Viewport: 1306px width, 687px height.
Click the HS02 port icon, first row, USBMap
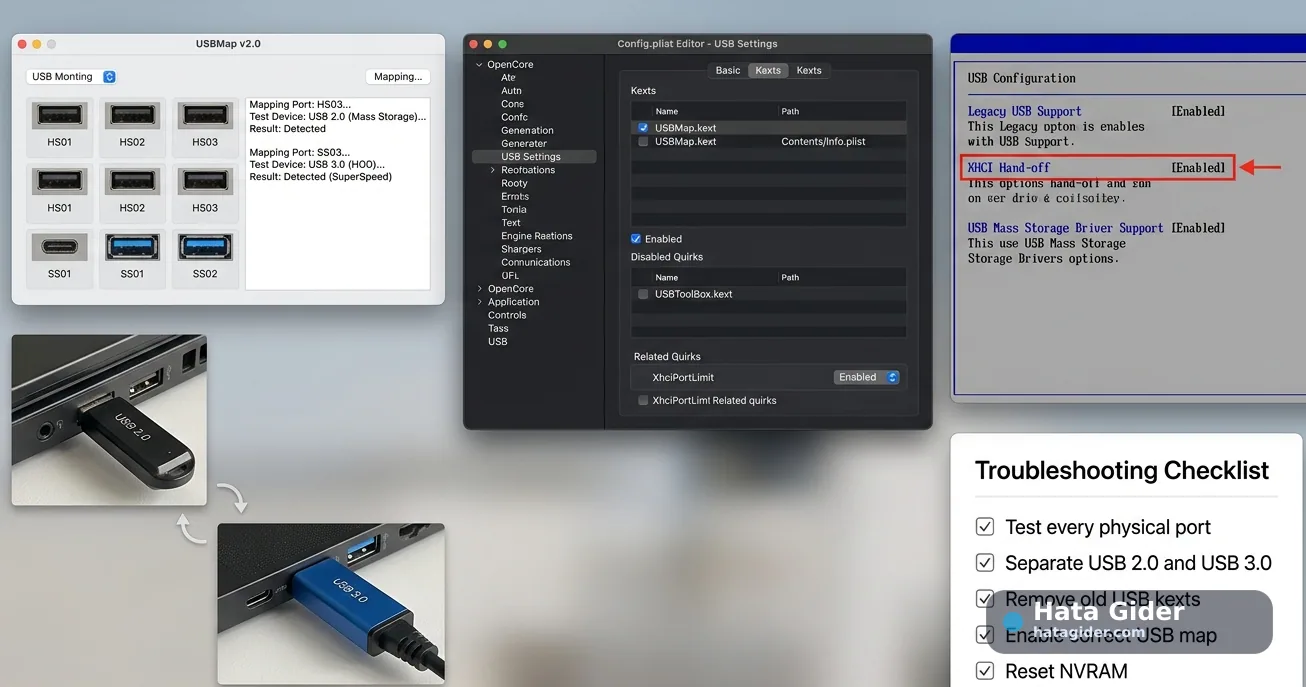pyautogui.click(x=132, y=116)
